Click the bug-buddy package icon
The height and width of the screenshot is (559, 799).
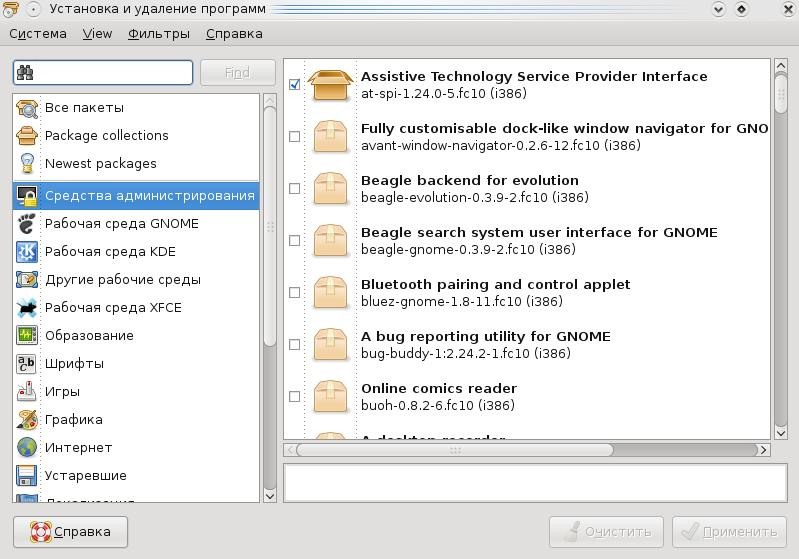tap(331, 344)
